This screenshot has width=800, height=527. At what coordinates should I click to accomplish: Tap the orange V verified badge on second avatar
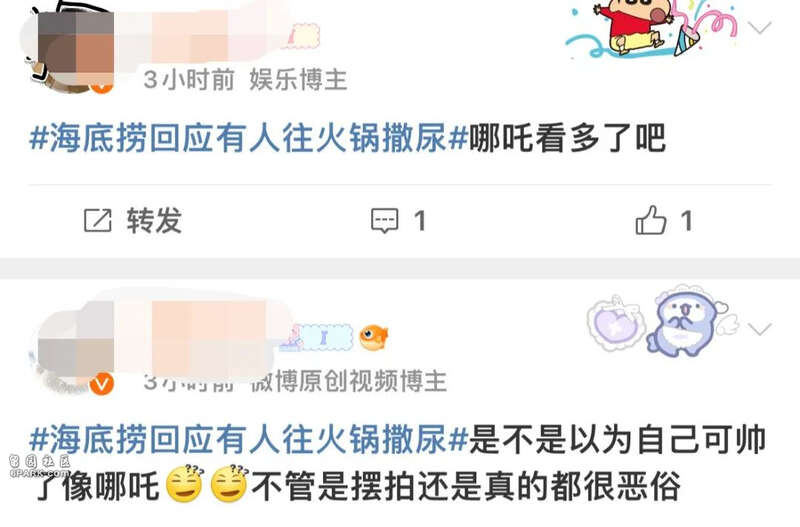[102, 383]
